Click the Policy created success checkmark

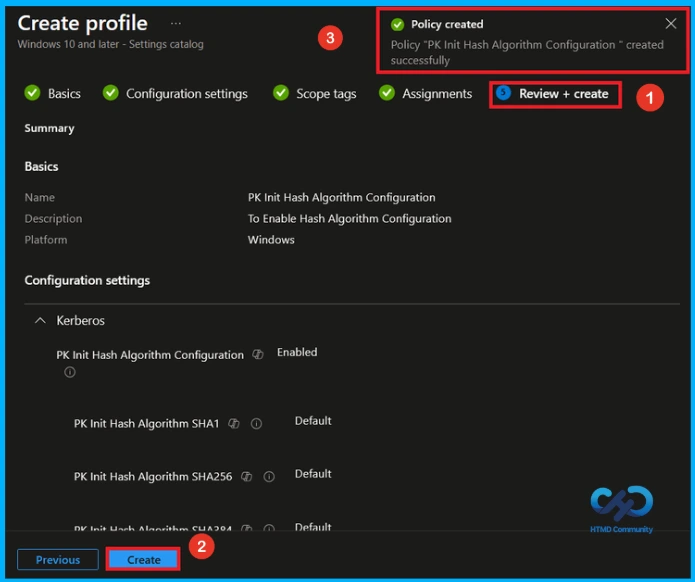pyautogui.click(x=398, y=24)
